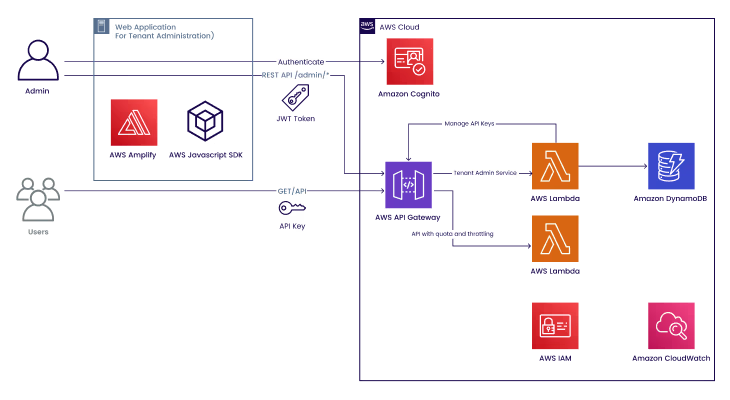Click the 'AWS Javascript SDK' caption
Viewport: 730px width, 400px height.
click(206, 155)
